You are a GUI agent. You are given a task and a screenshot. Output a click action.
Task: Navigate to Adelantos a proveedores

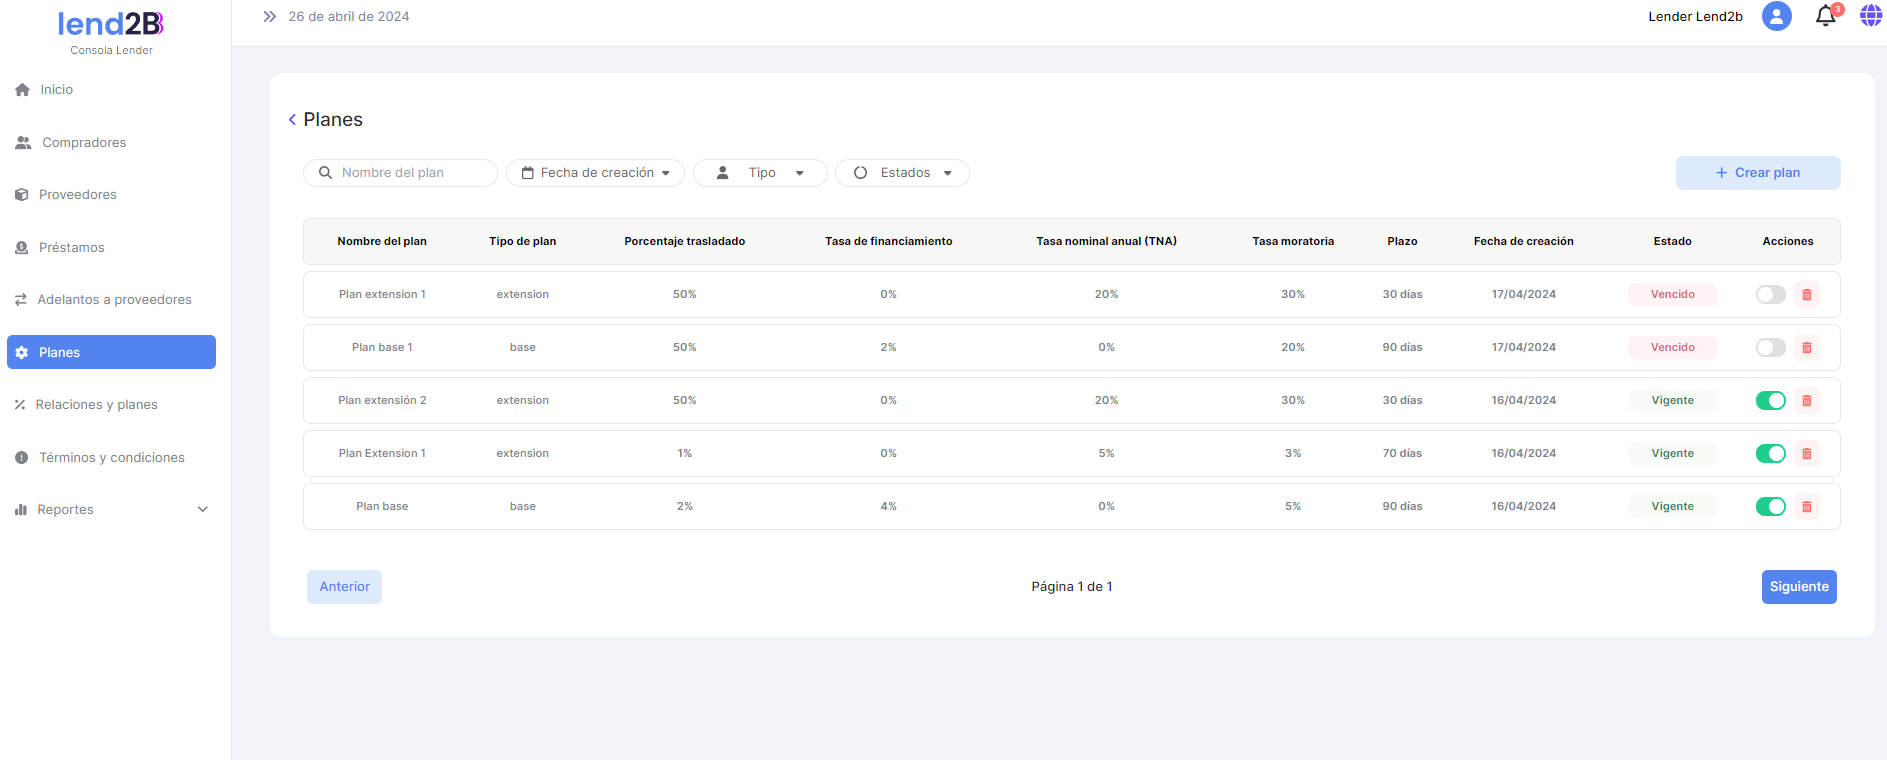(x=113, y=300)
